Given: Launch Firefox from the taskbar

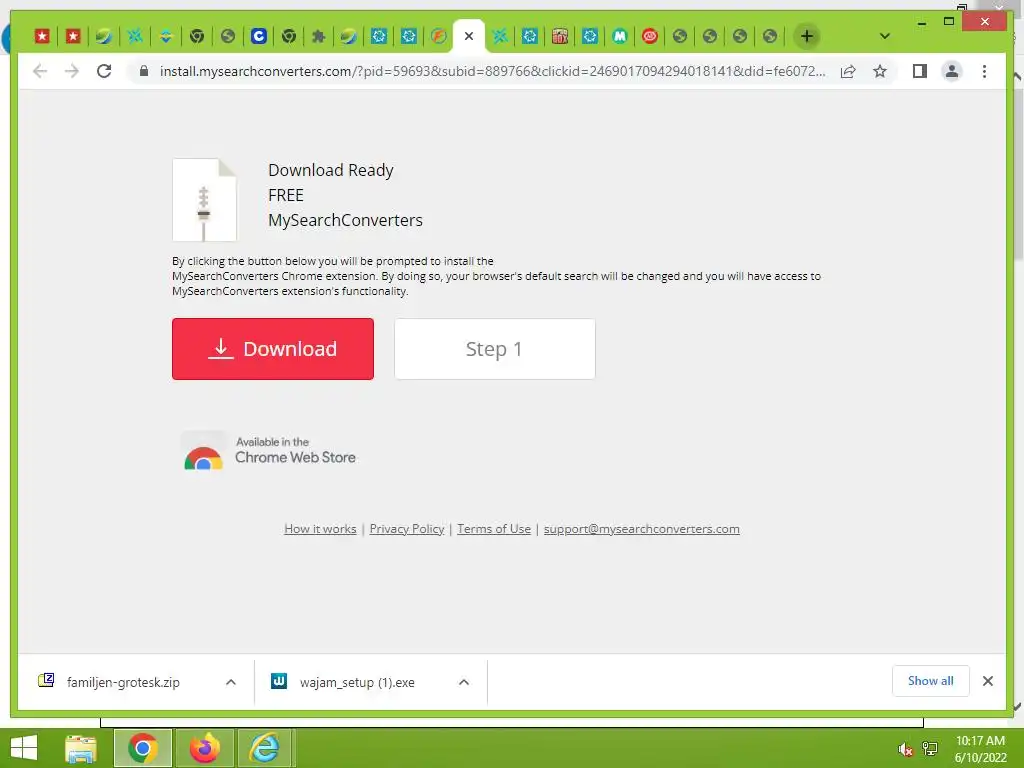Looking at the screenshot, I should tap(204, 748).
